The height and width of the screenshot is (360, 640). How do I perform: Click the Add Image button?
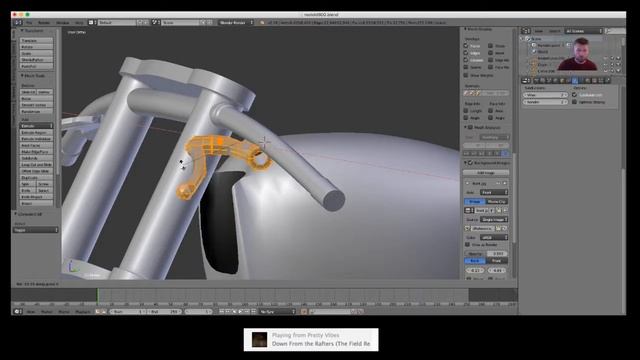486,173
